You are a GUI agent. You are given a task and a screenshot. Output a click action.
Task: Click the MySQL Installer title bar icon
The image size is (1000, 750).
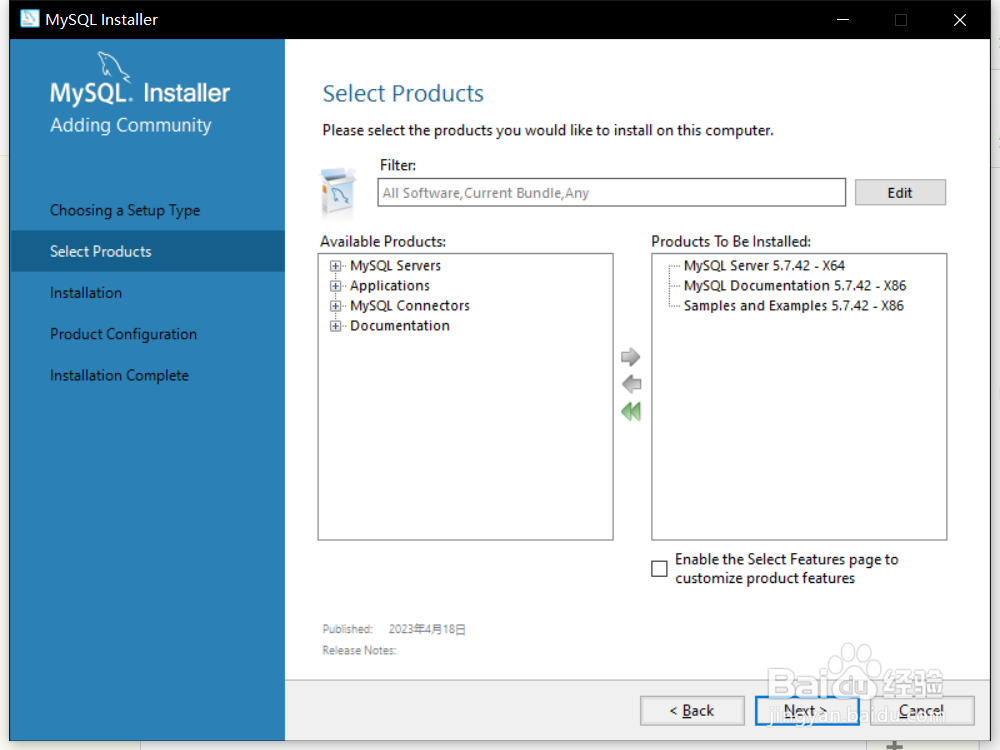(x=29, y=19)
